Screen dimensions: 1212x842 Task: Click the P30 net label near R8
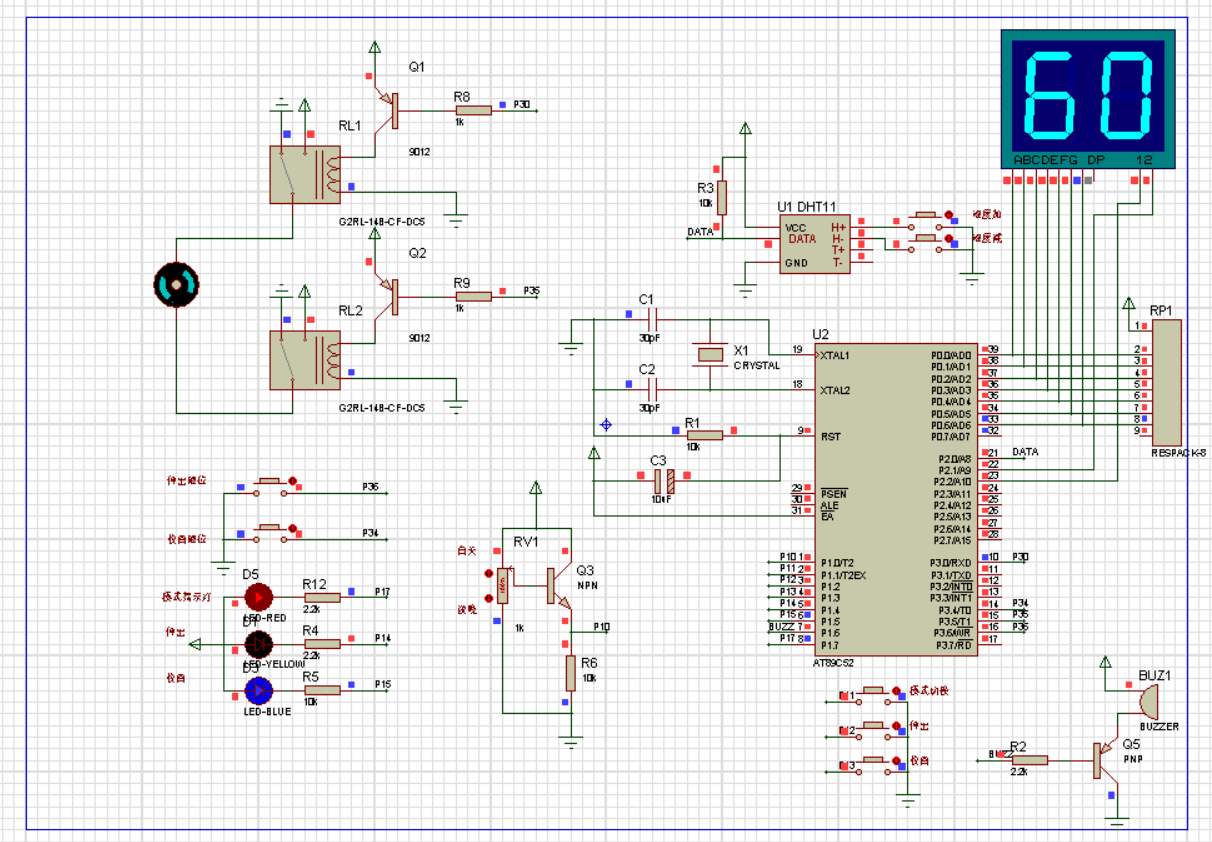521,104
